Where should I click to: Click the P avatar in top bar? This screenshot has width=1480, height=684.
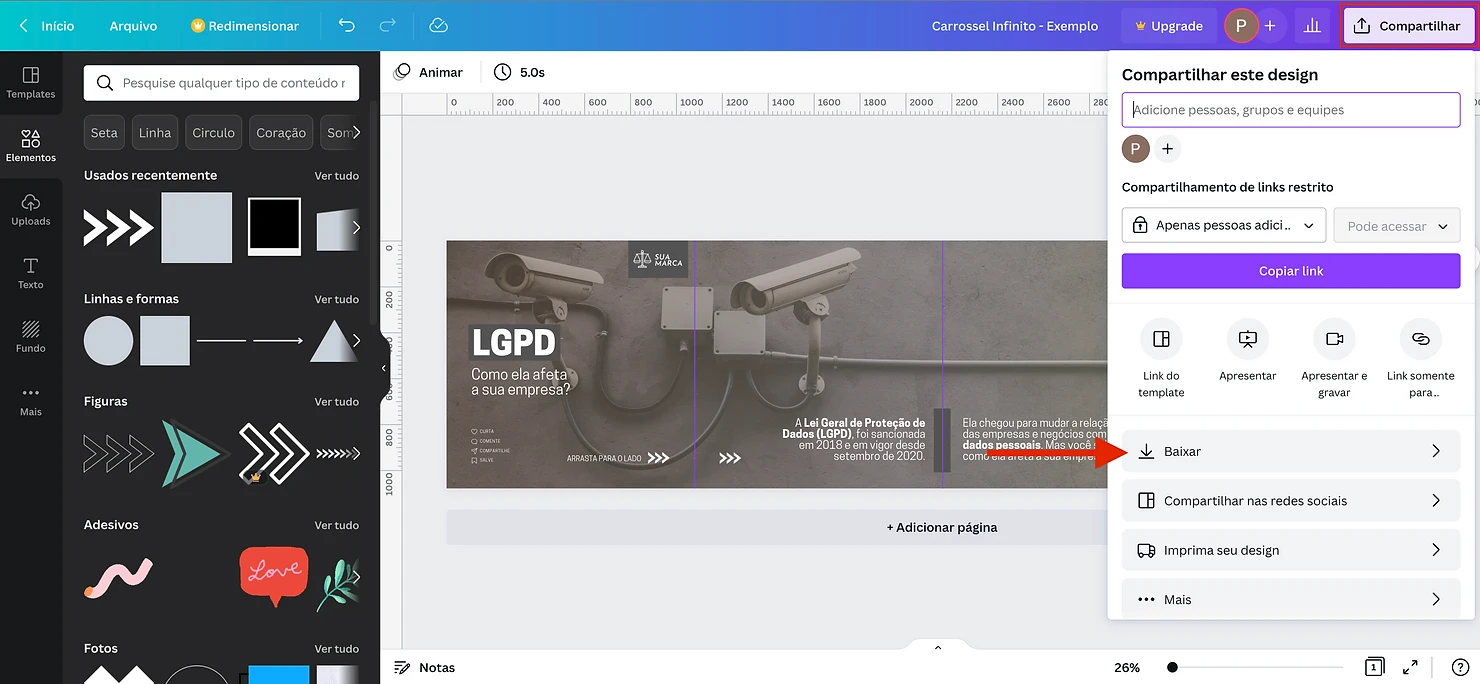click(1241, 26)
